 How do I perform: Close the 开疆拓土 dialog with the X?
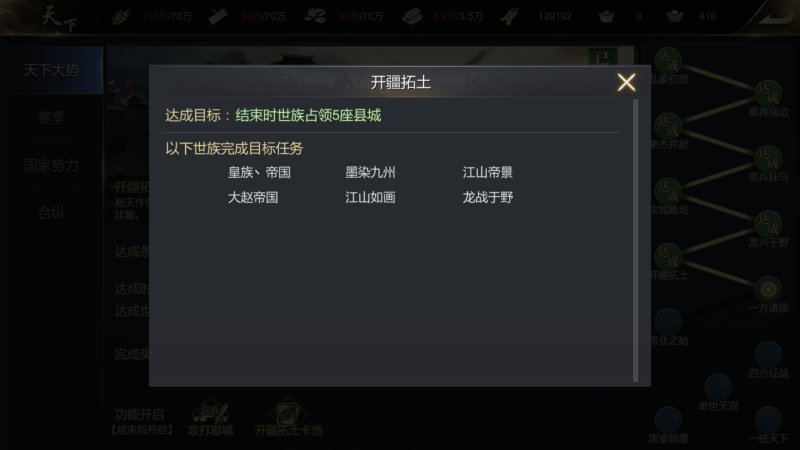[x=626, y=82]
